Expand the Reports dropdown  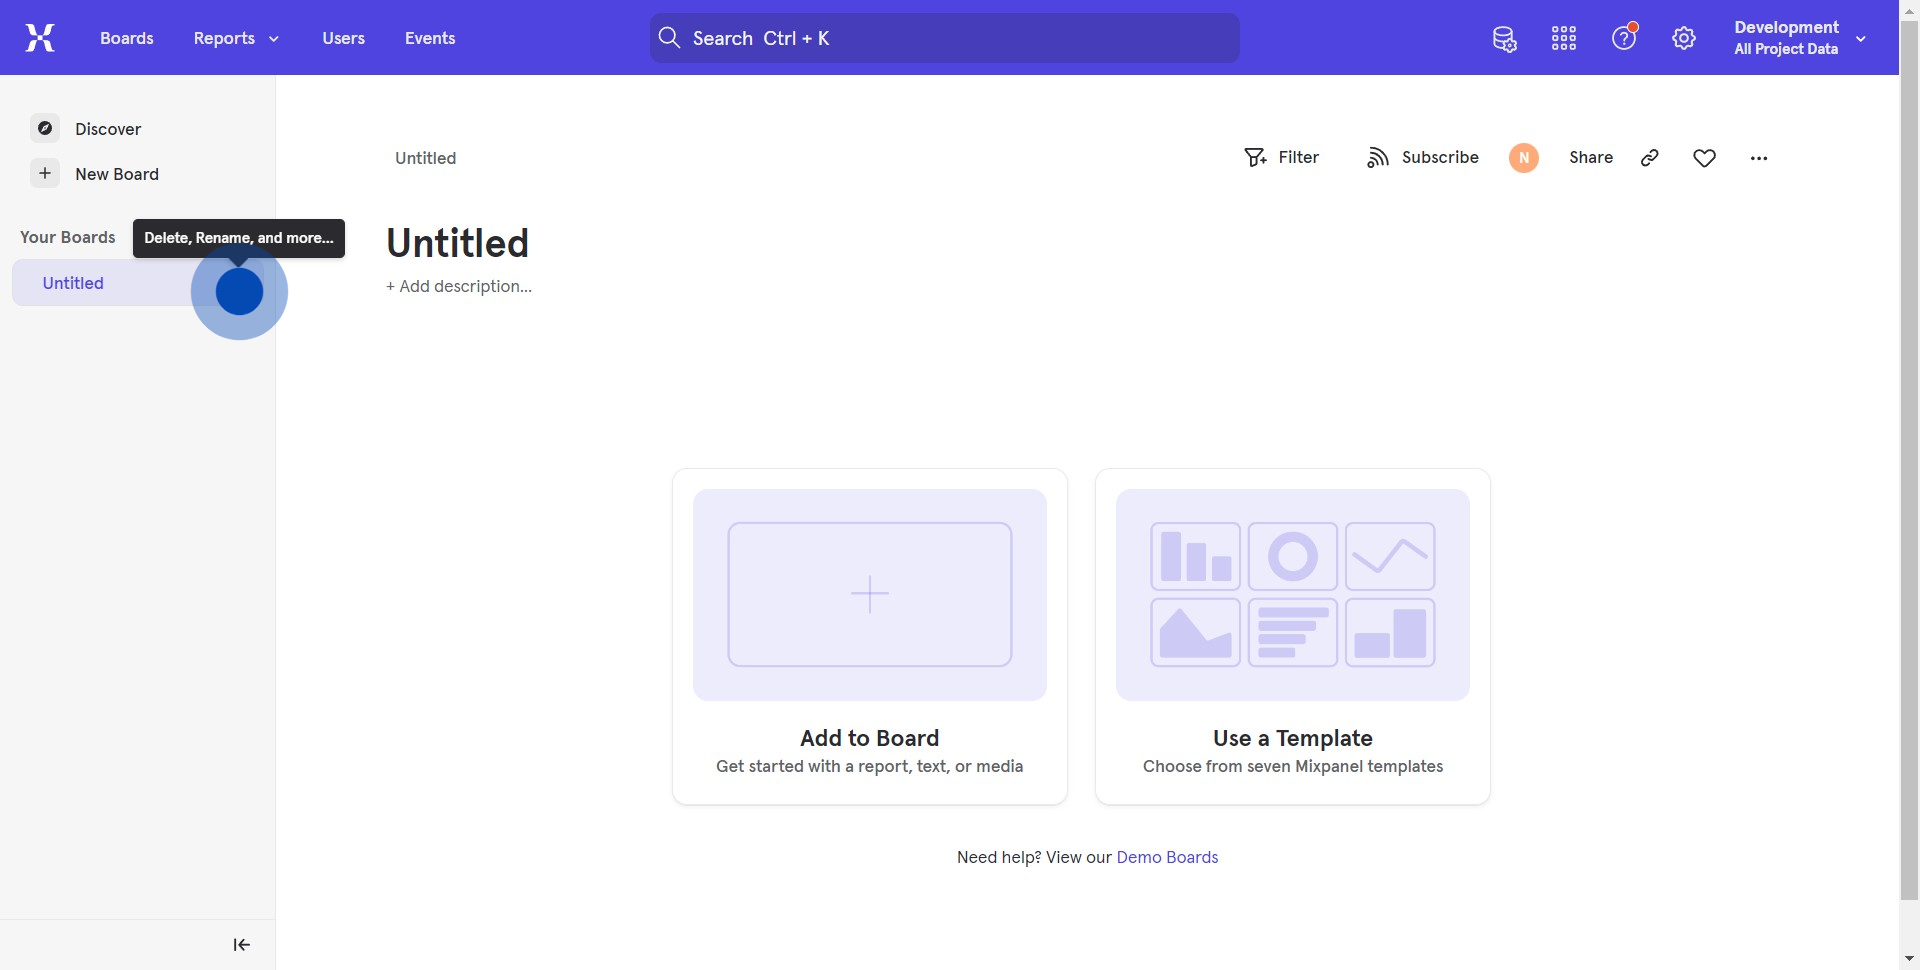pyautogui.click(x=236, y=38)
